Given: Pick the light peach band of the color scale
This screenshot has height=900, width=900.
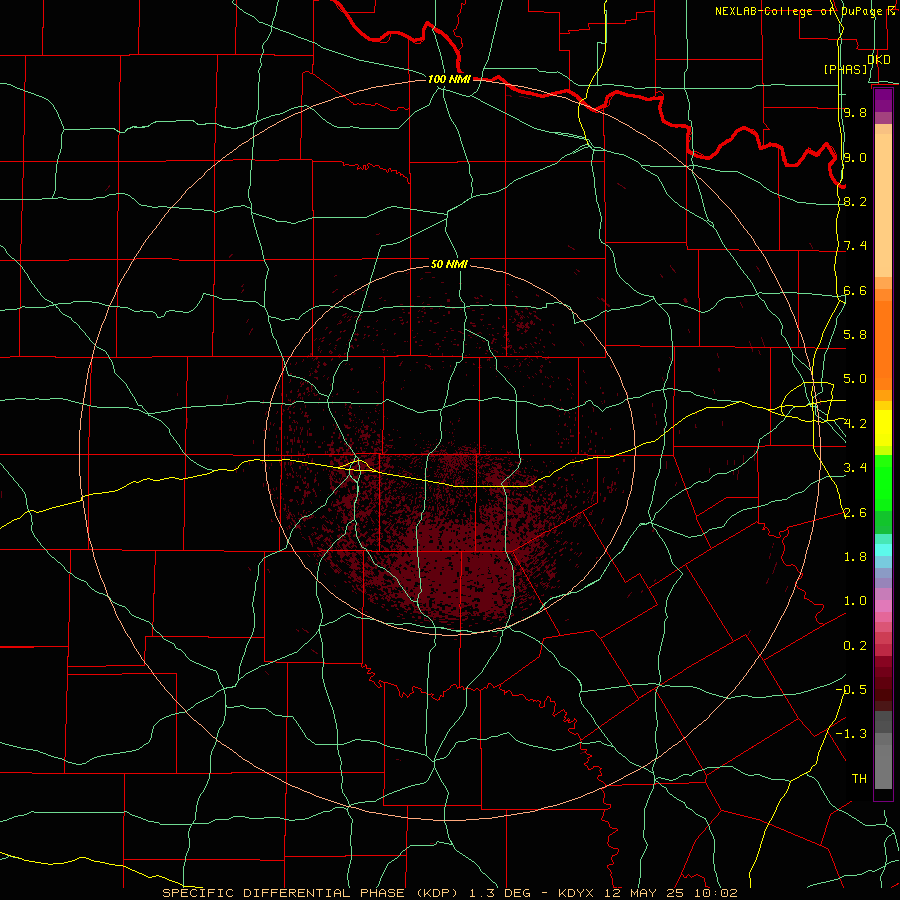Looking at the screenshot, I should coord(883,205).
